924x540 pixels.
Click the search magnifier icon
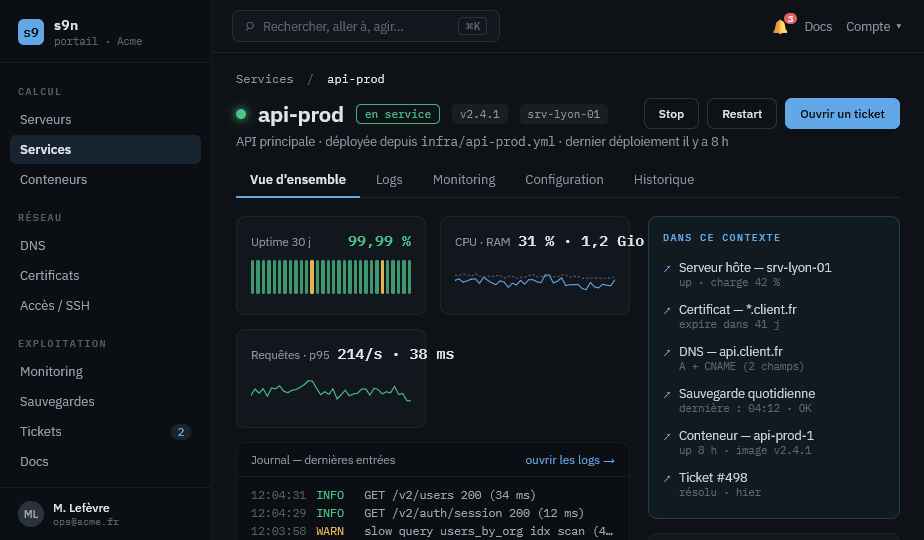pyautogui.click(x=250, y=27)
